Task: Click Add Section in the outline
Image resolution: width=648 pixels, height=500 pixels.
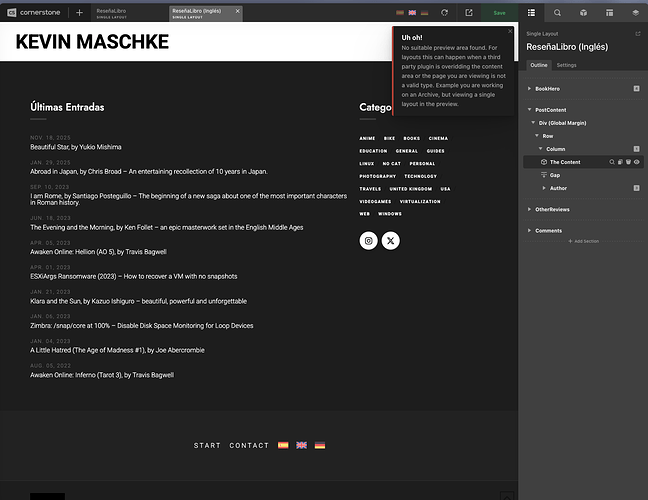Action: (583, 242)
